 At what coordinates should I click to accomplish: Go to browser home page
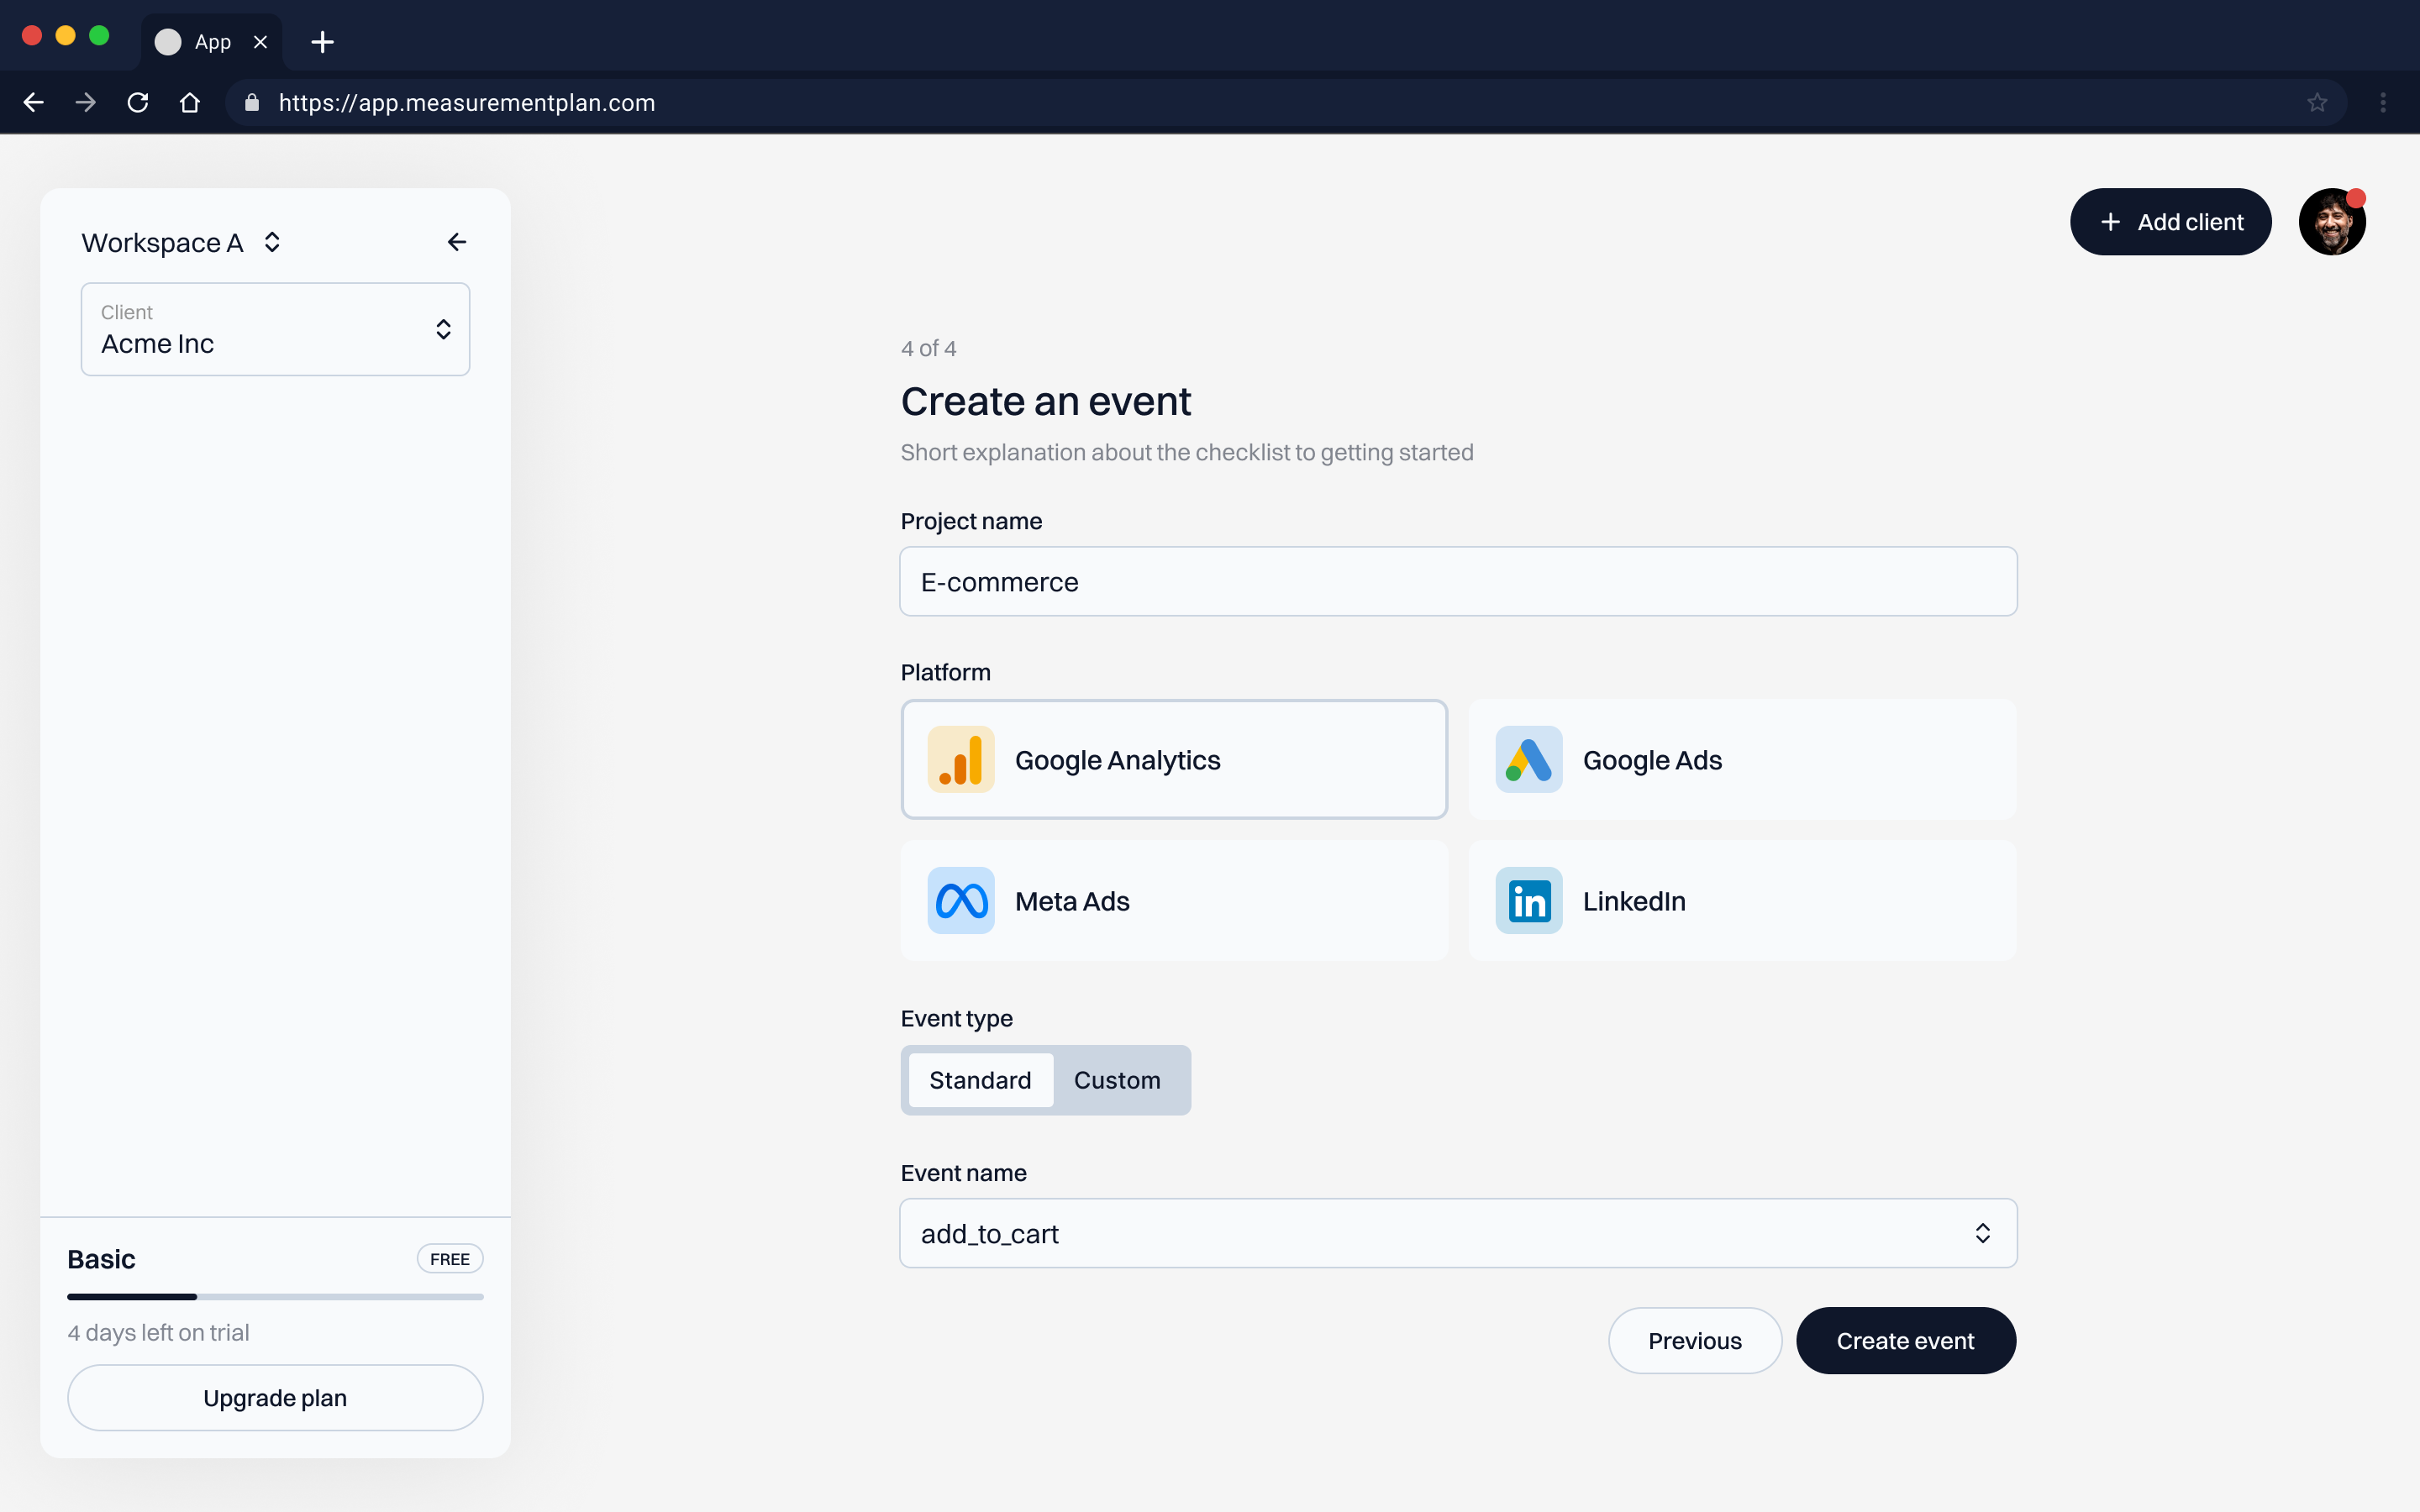pyautogui.click(x=190, y=102)
